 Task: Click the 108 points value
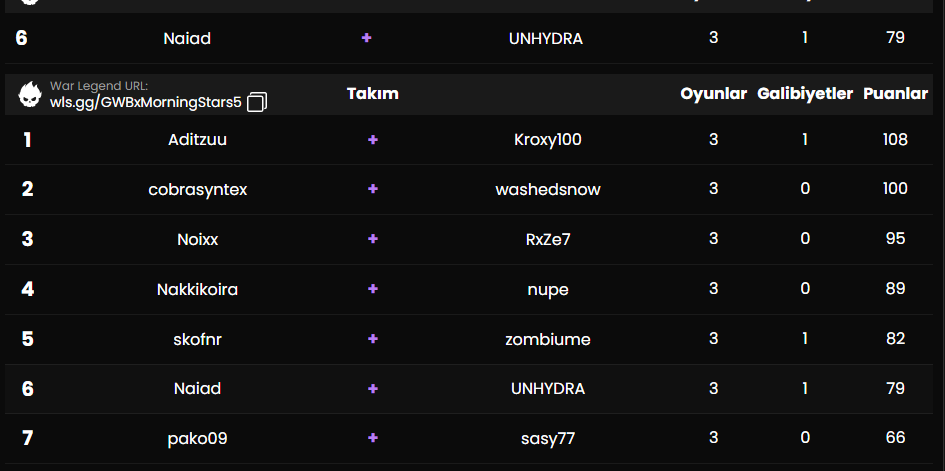[895, 140]
